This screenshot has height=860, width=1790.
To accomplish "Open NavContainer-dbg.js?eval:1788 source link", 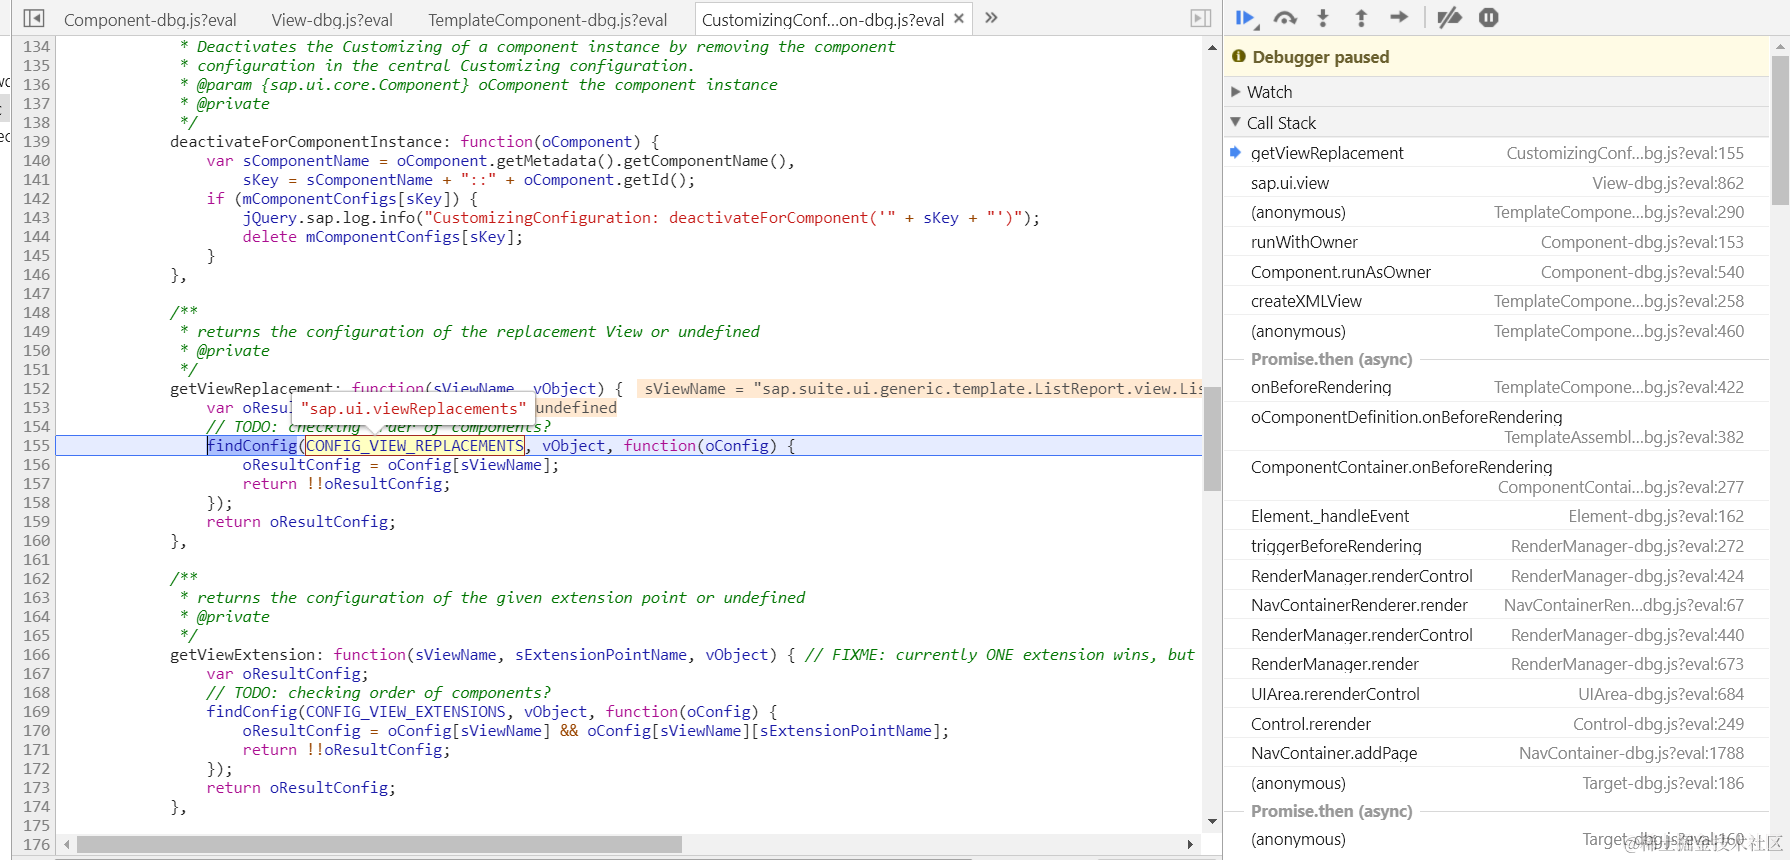I will (1631, 753).
